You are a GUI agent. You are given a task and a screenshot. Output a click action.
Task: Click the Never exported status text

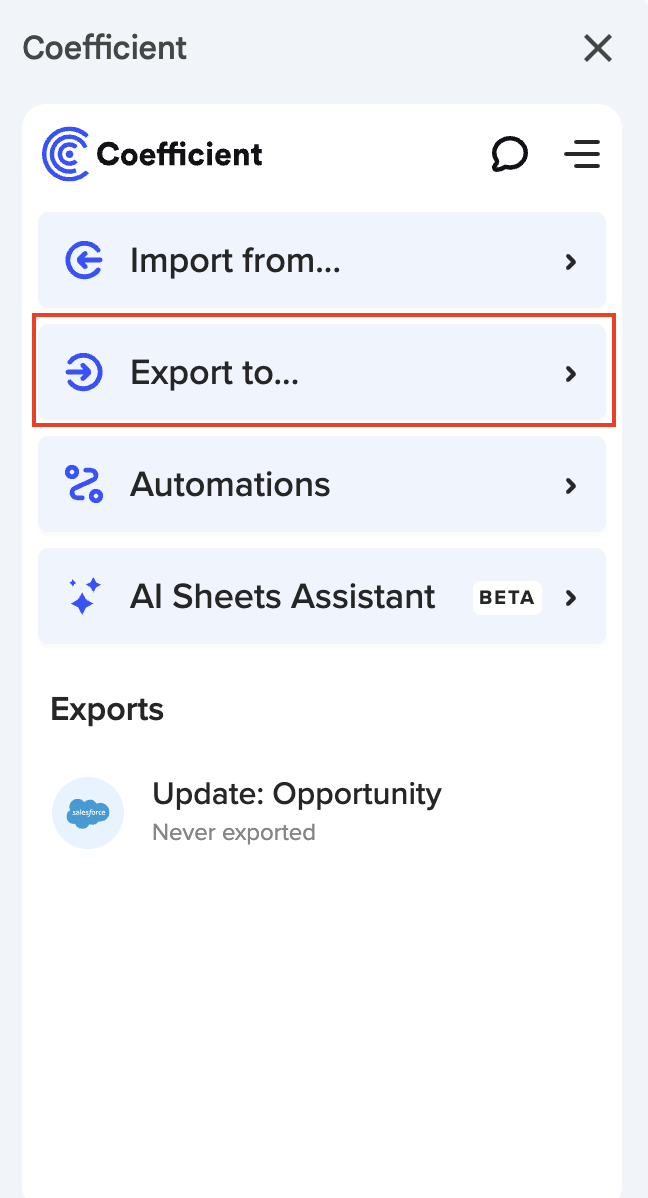(233, 832)
